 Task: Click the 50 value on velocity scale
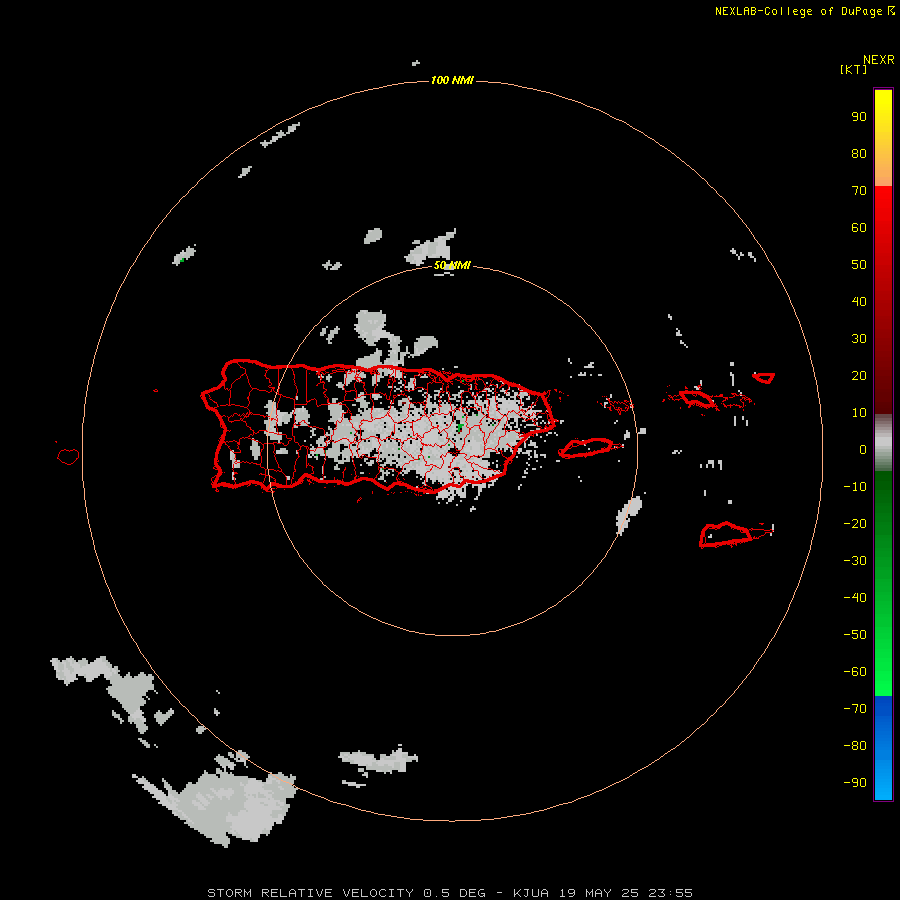[859, 265]
